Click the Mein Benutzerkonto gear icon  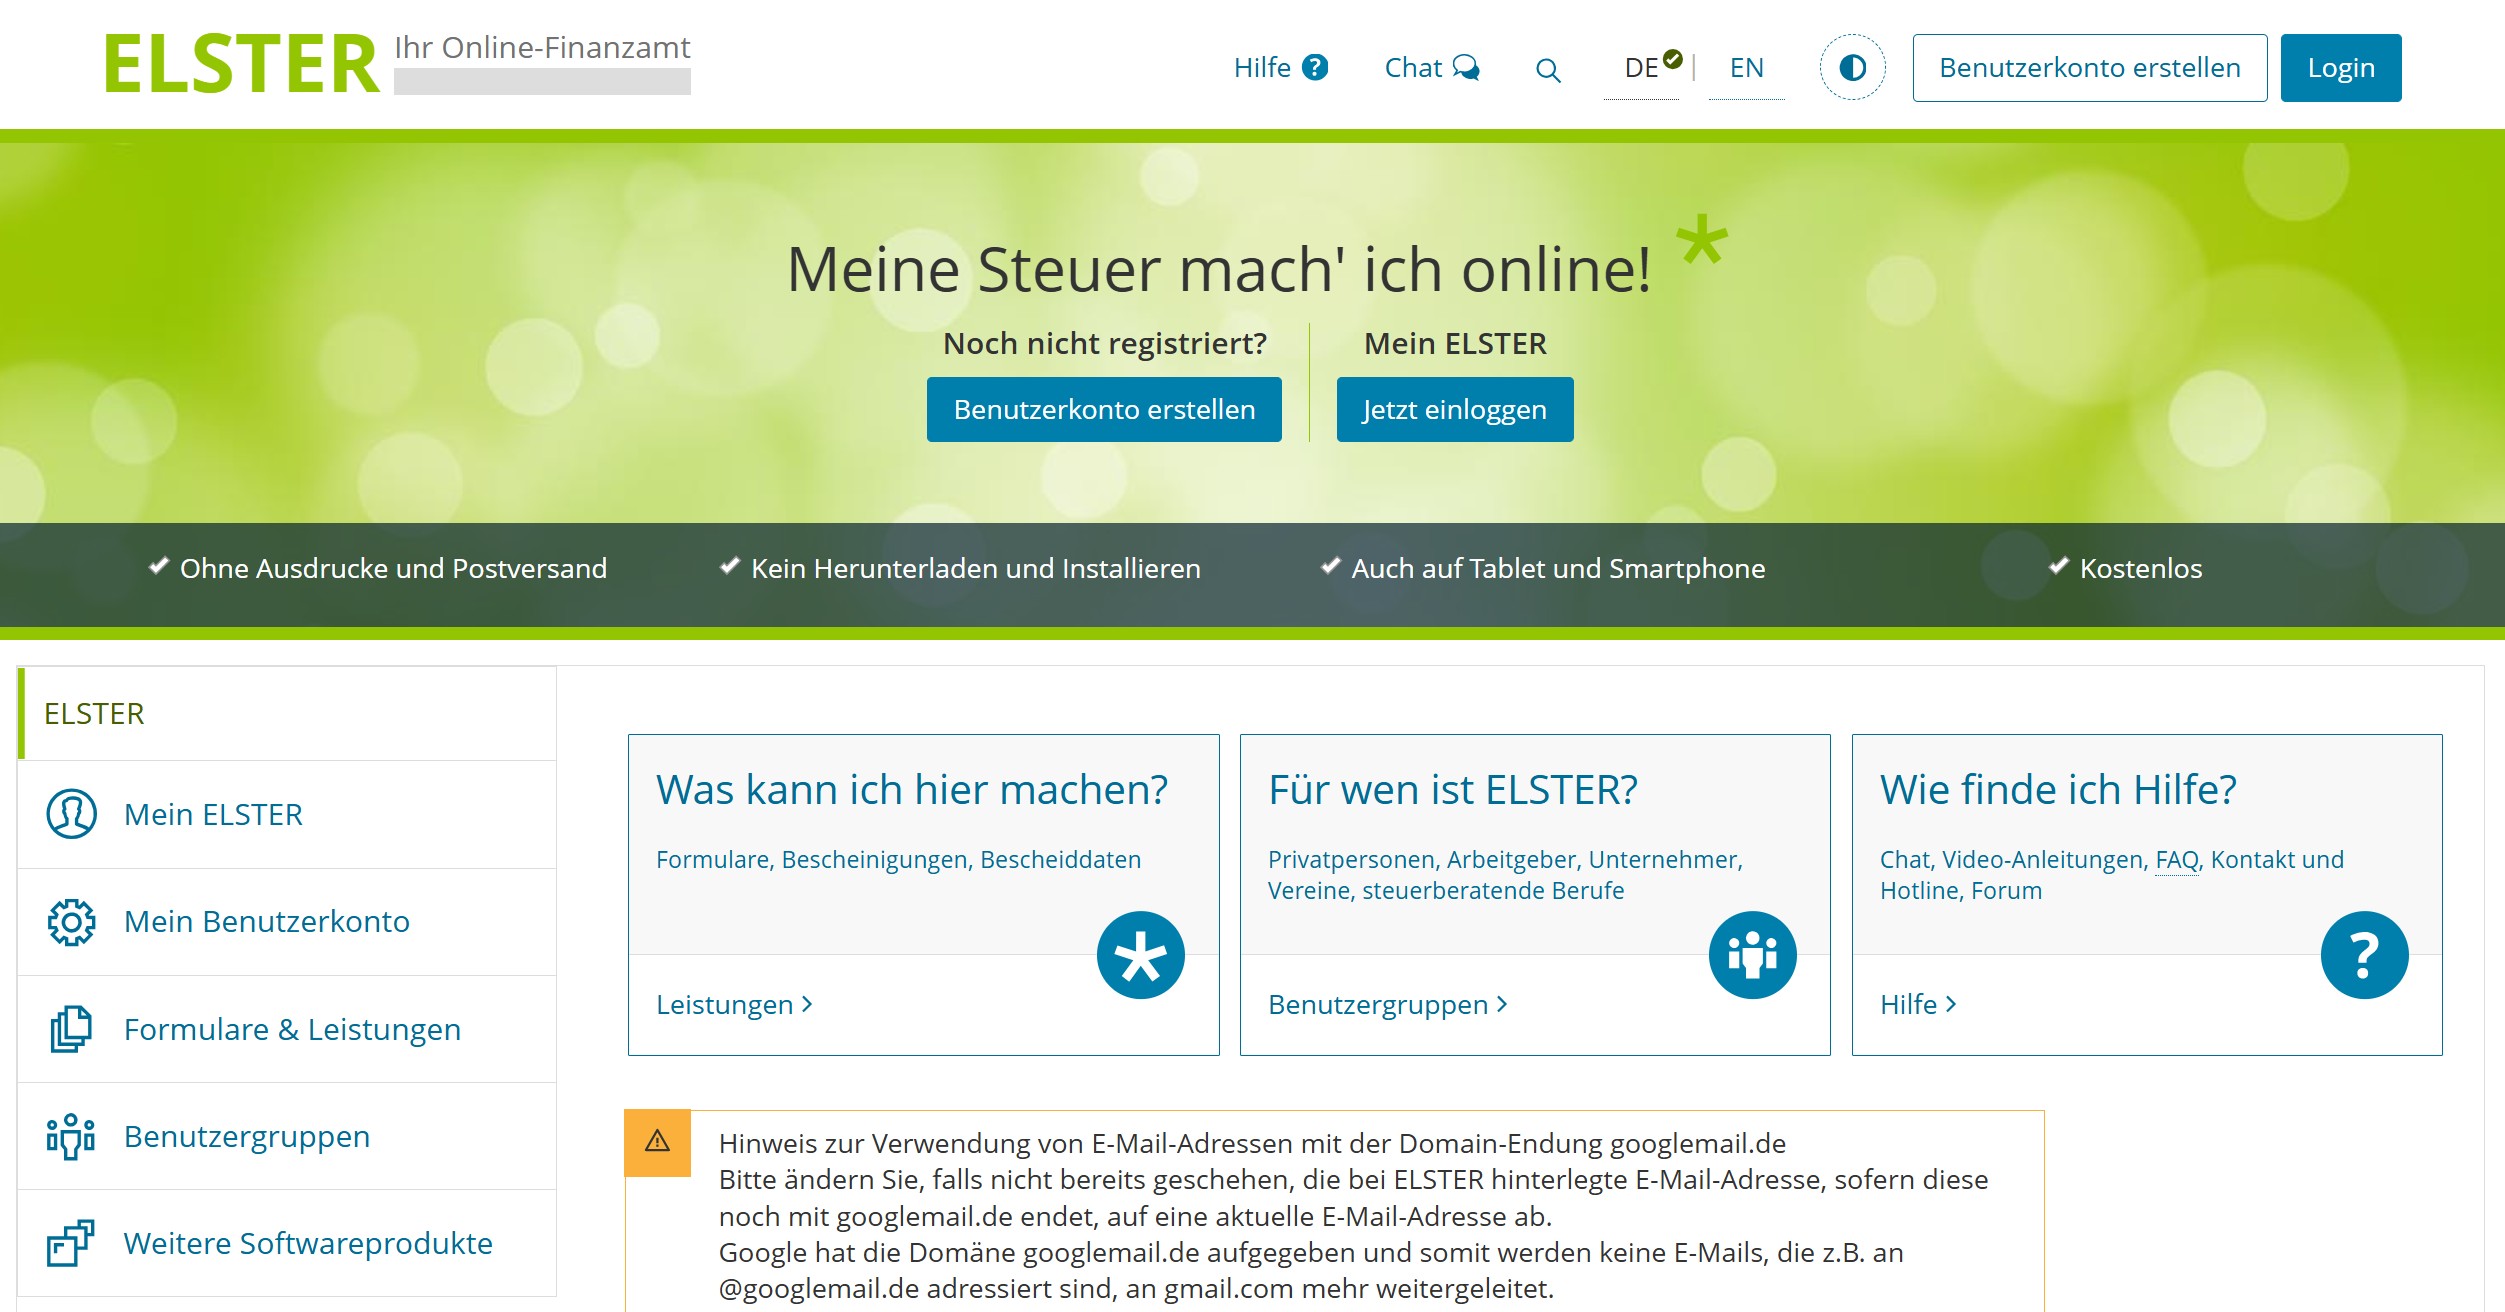pos(72,921)
